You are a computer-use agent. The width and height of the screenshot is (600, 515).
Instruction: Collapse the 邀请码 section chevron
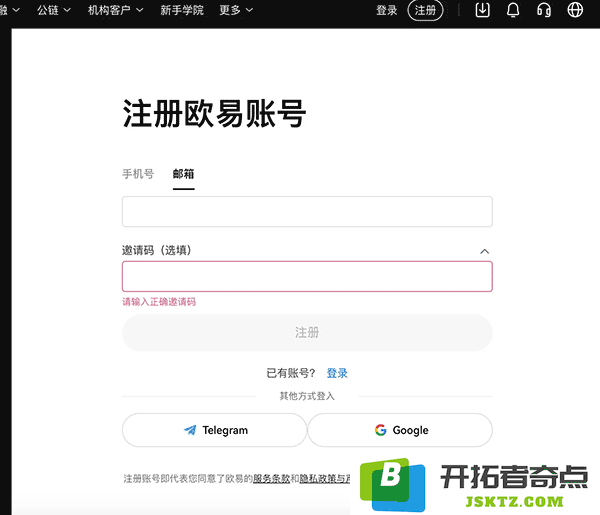pyautogui.click(x=484, y=251)
